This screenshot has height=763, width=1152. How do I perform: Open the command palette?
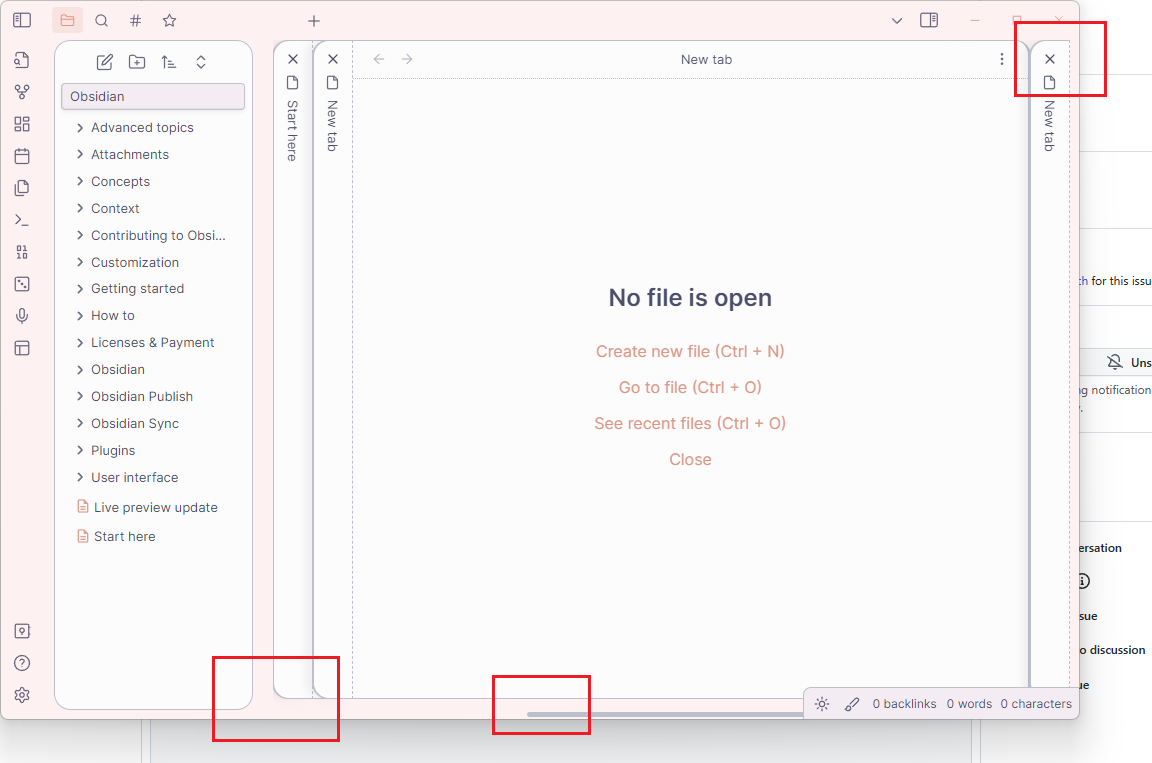(22, 219)
